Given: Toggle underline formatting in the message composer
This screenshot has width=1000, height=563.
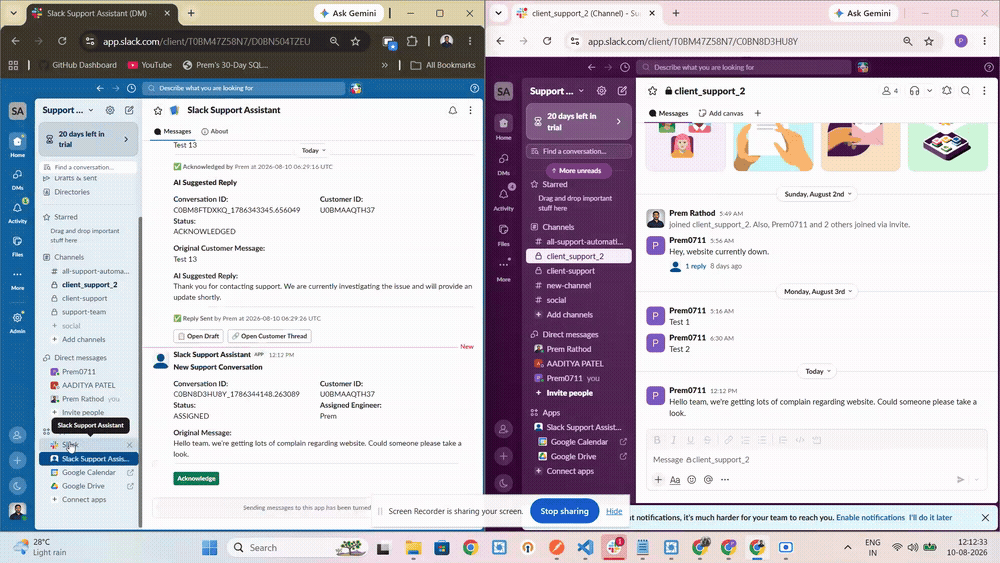Looking at the screenshot, I should 690,440.
